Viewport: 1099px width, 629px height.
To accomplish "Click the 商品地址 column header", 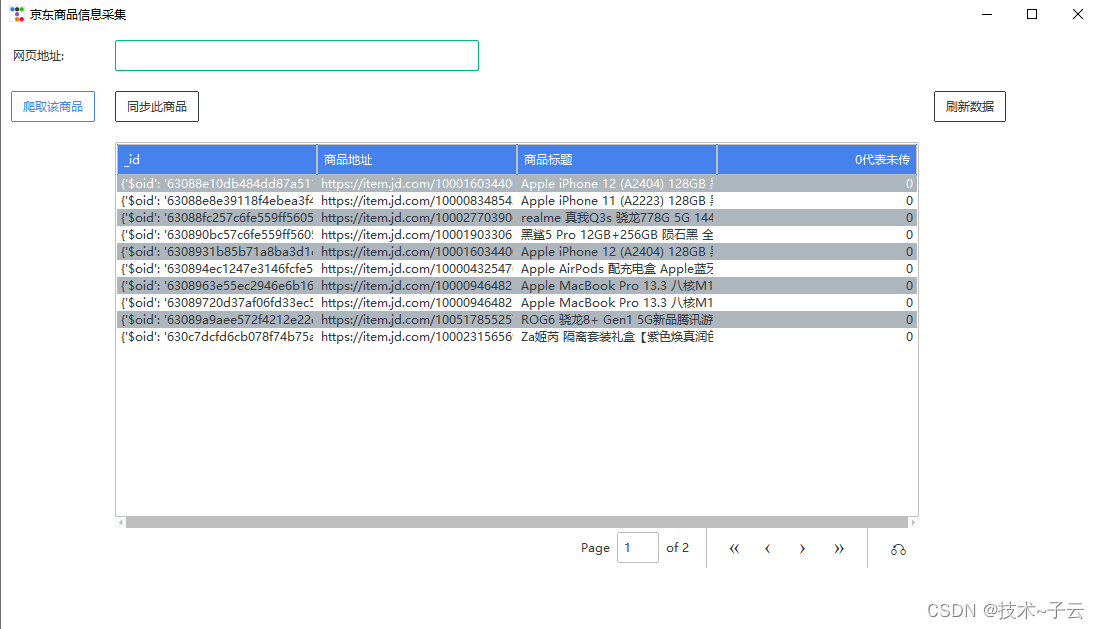I will point(417,159).
